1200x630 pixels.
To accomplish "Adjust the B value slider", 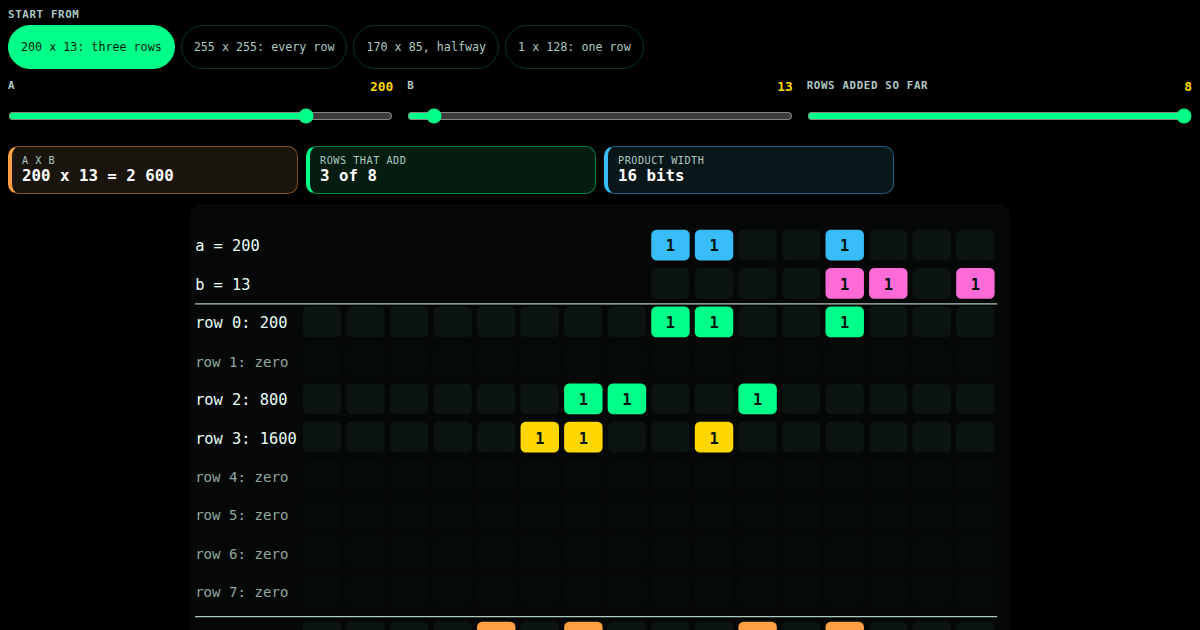I will pos(600,116).
